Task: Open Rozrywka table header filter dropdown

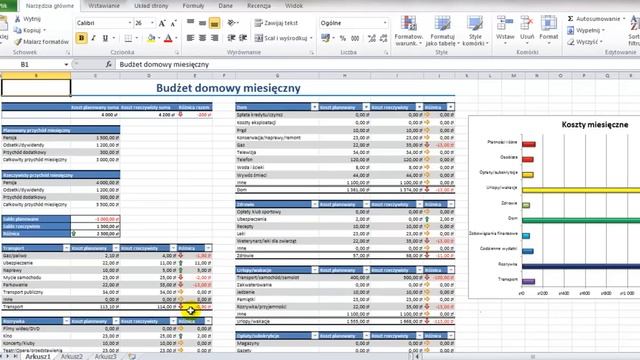Action: [67, 321]
